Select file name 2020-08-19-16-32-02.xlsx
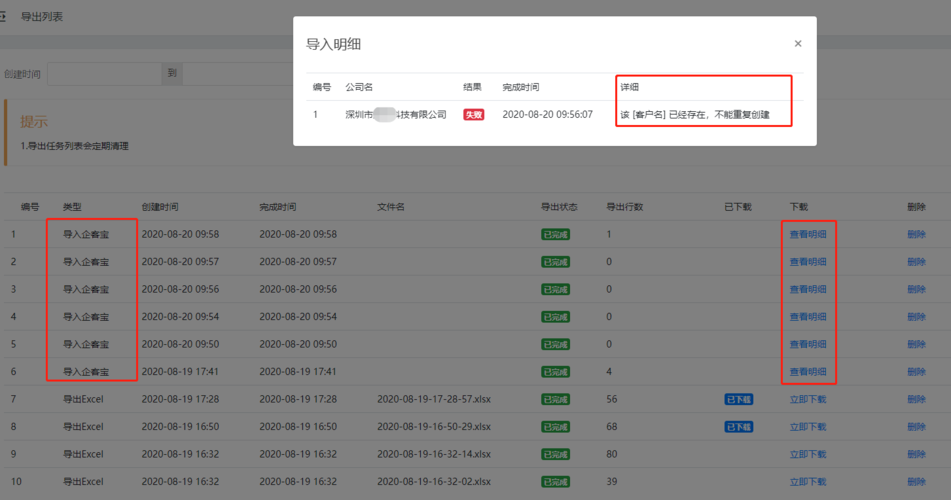The height and width of the screenshot is (500, 951). (434, 482)
